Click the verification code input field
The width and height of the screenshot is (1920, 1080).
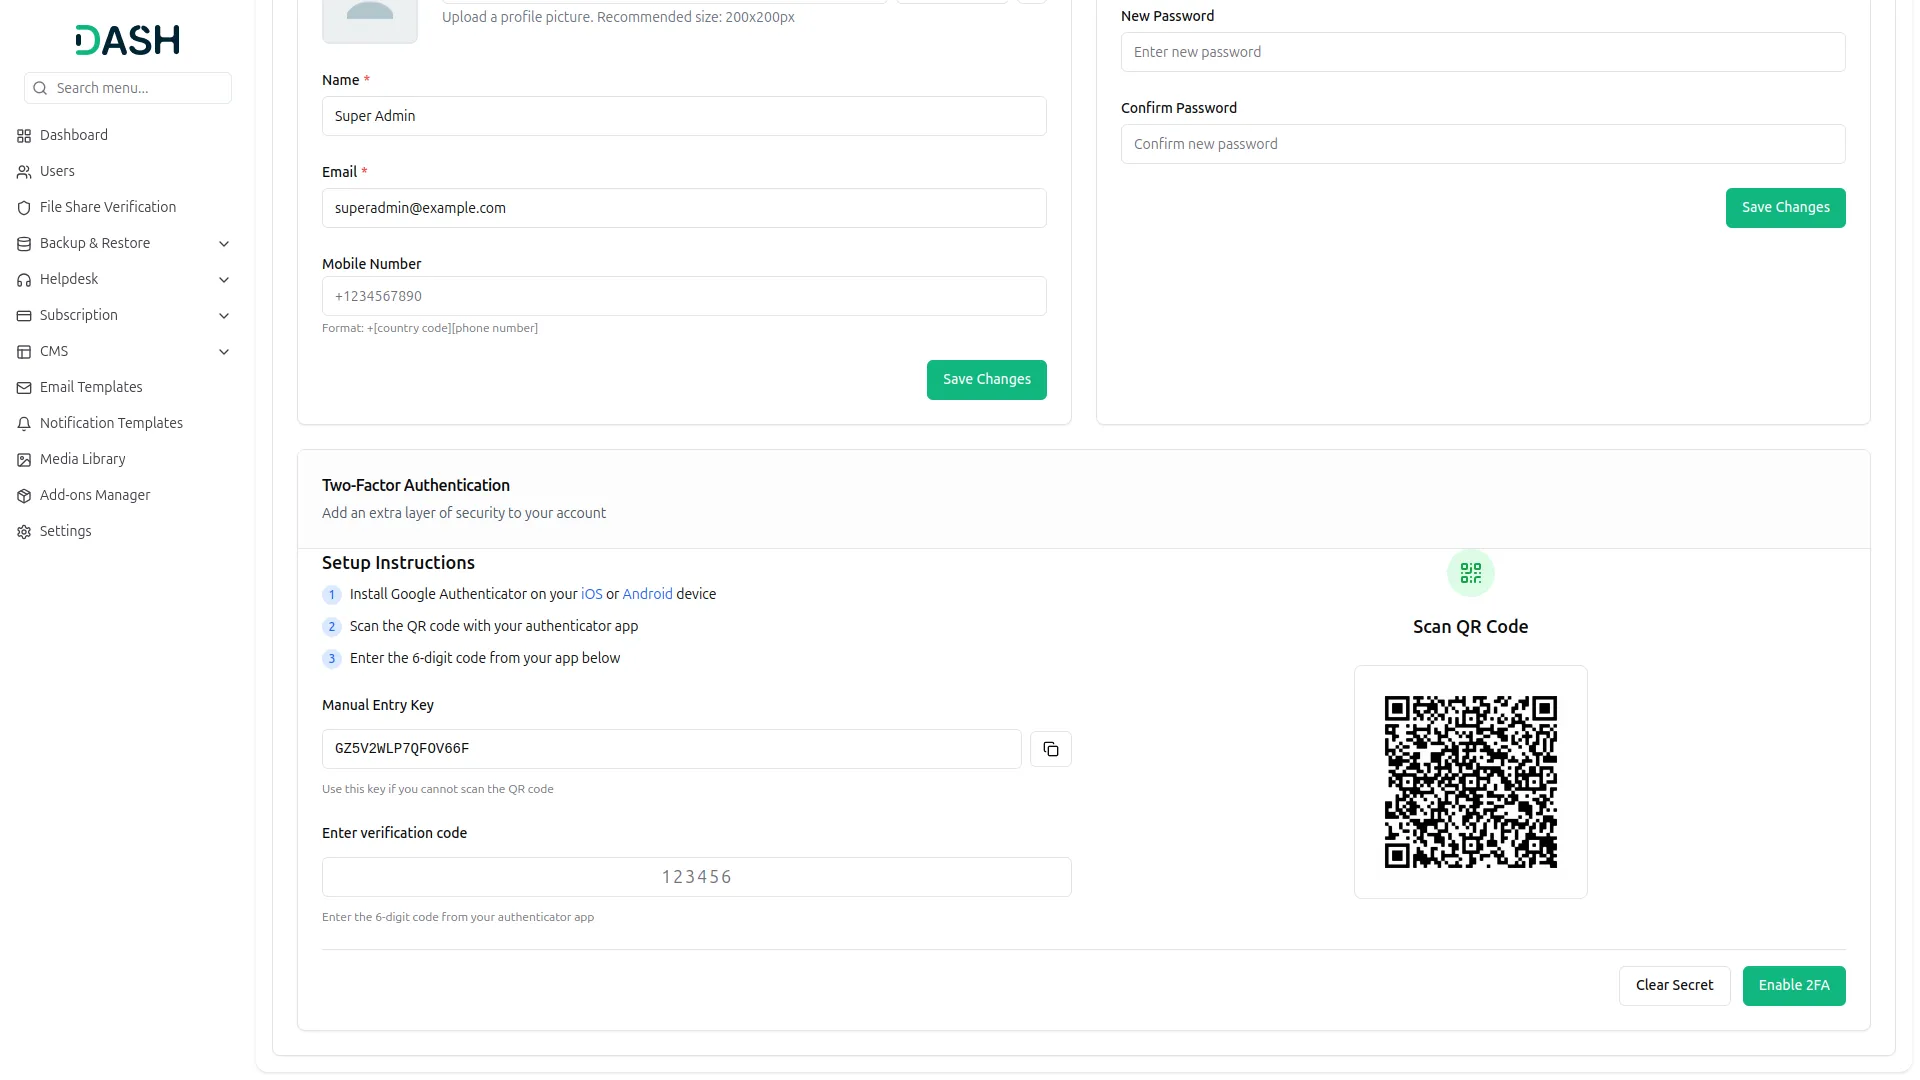coord(696,876)
